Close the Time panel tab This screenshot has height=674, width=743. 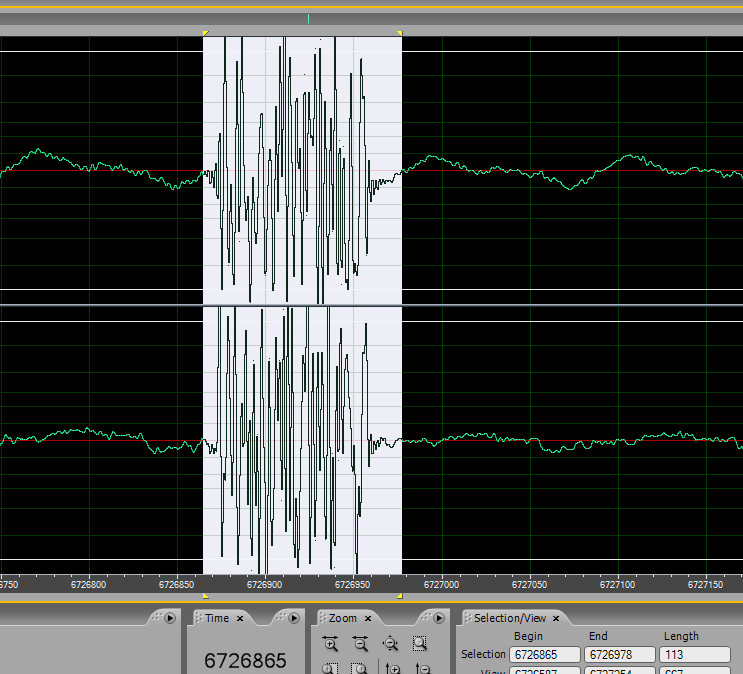tap(240, 619)
